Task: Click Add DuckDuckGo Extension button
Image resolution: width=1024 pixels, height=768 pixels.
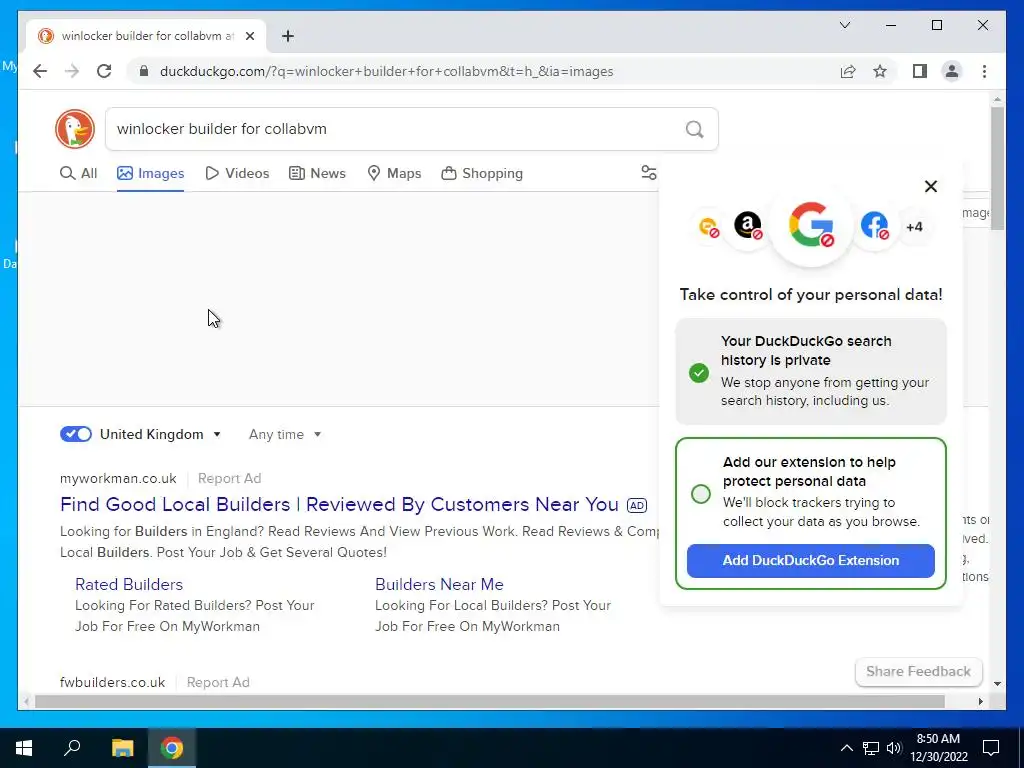Action: (810, 560)
